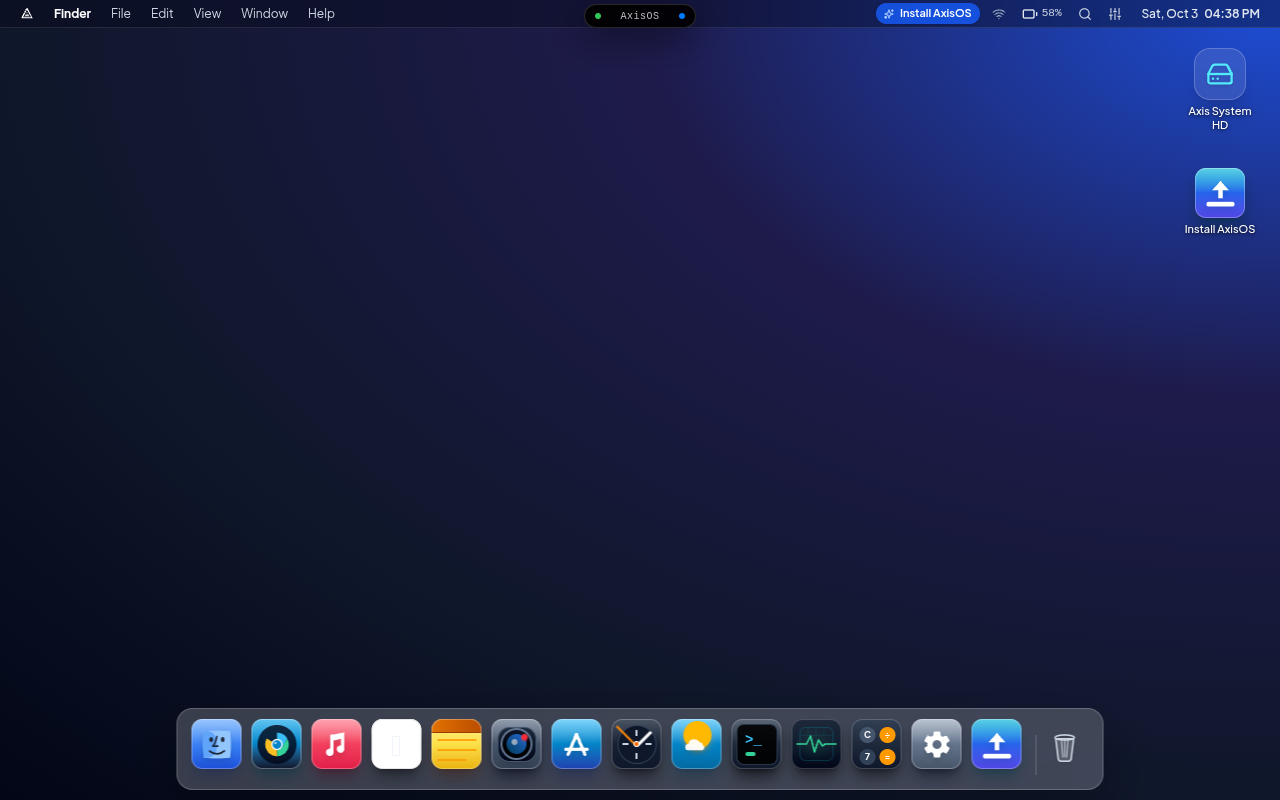The image size is (1280, 800).
Task: Open the yellow Notes app in the Dock
Action: [x=456, y=744]
